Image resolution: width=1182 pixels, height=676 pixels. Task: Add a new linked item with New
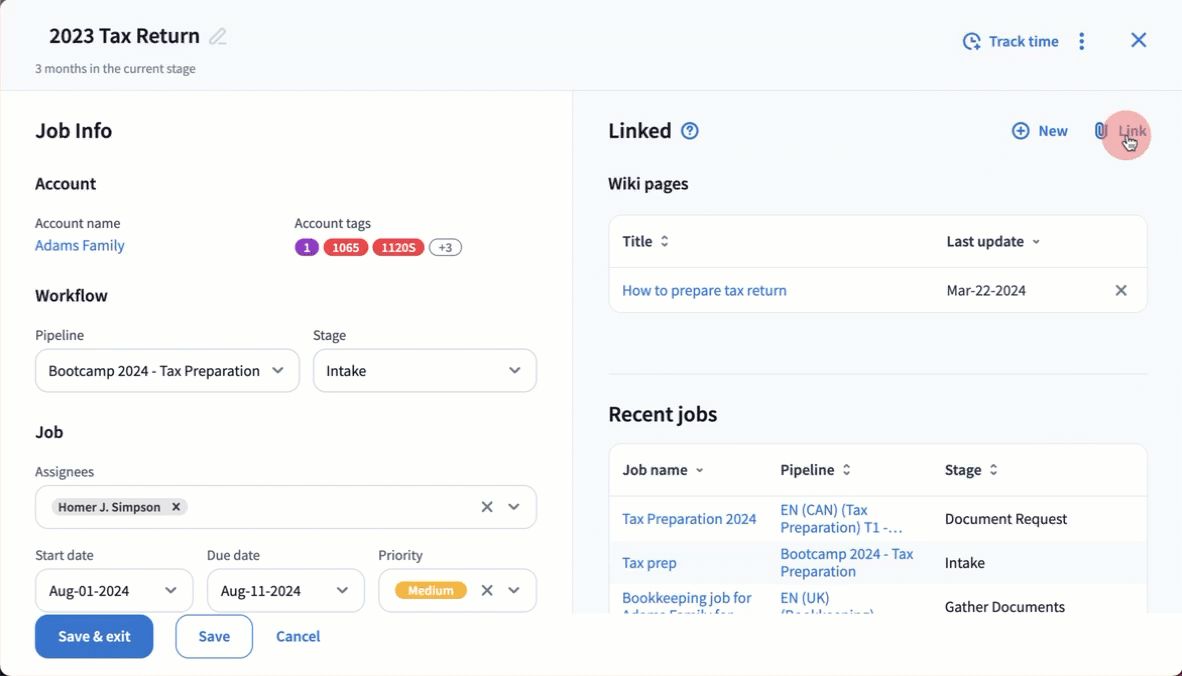(x=1040, y=131)
